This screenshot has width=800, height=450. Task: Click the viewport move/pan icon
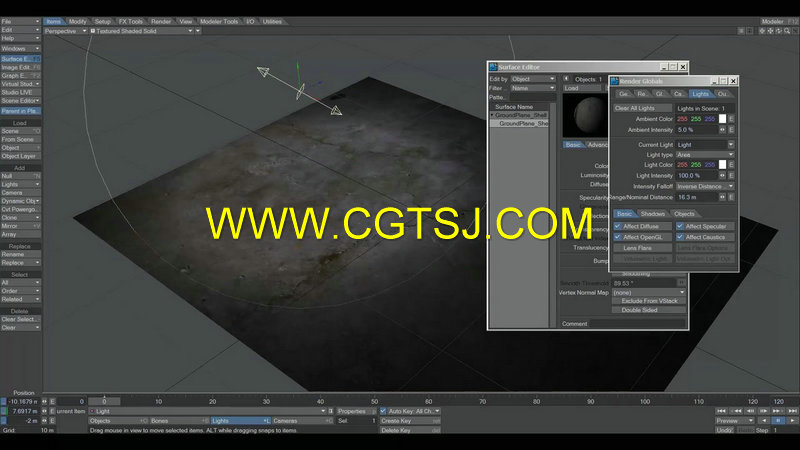pos(770,31)
